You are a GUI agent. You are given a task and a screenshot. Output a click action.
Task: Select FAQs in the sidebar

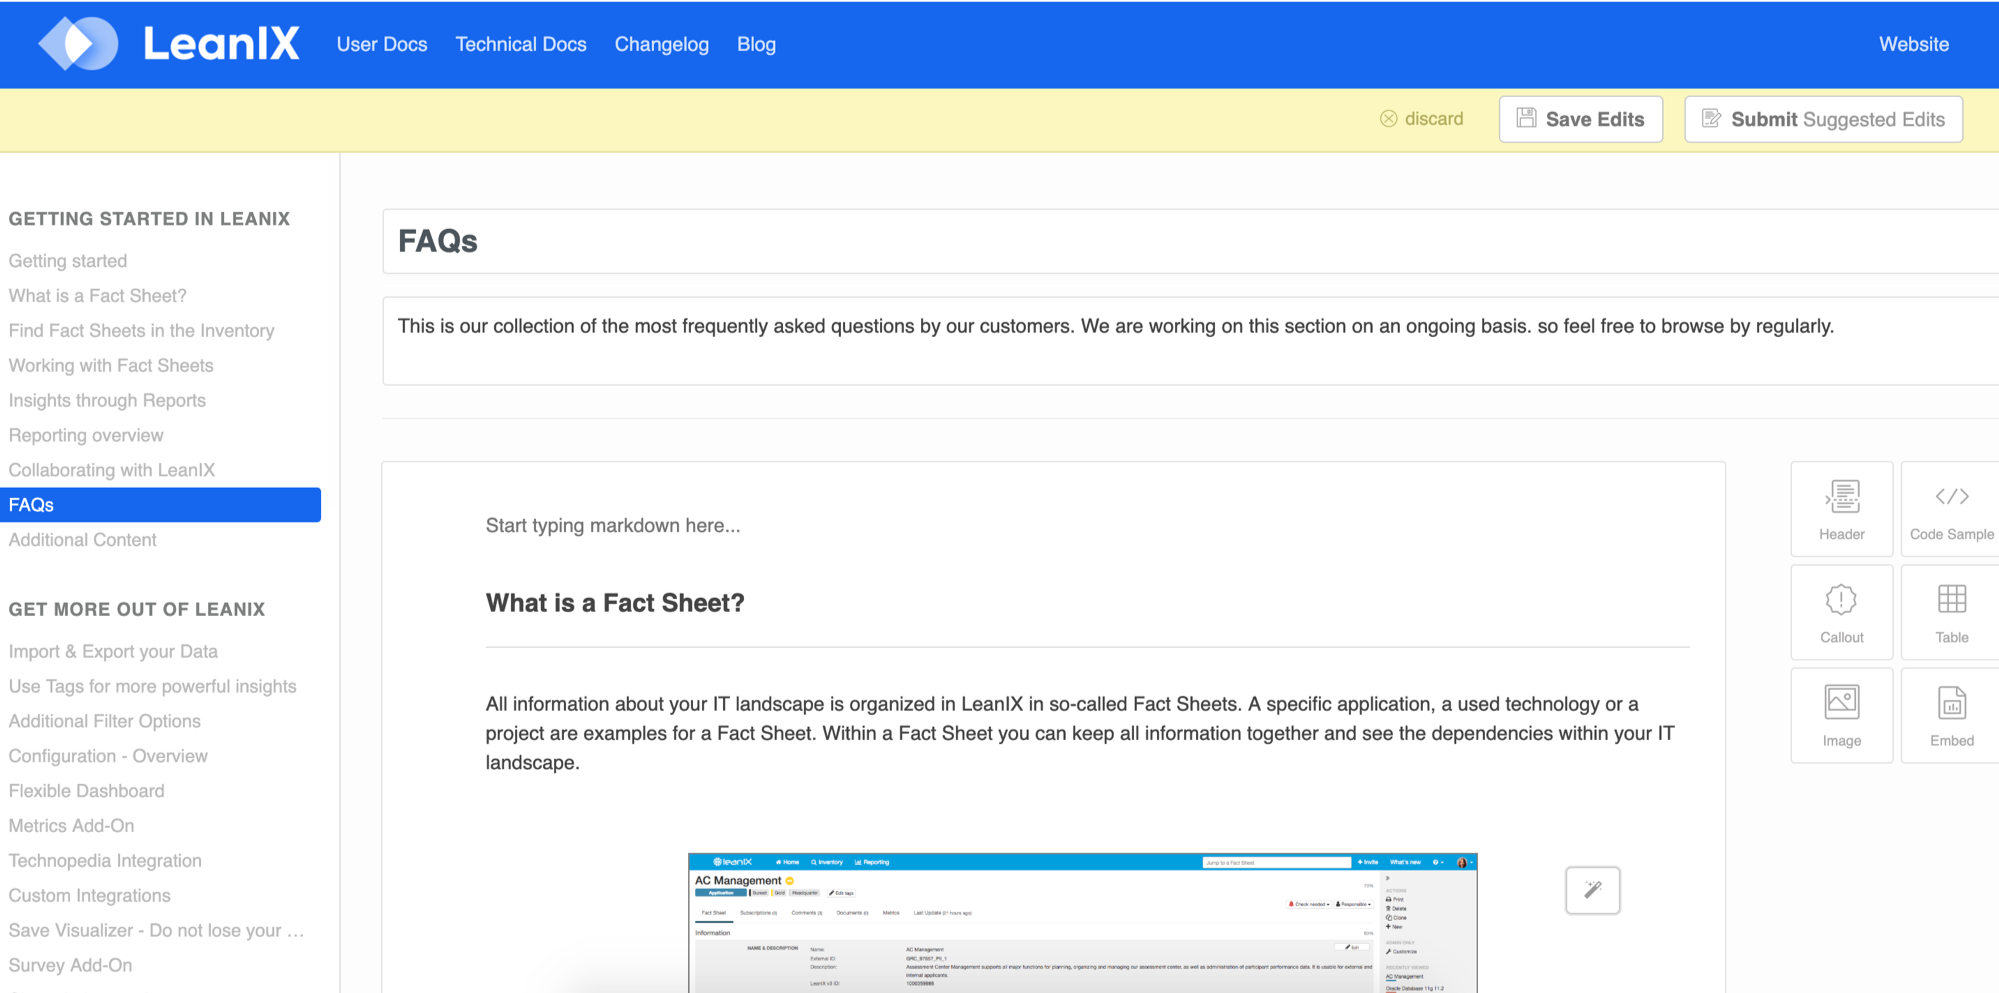[x=160, y=505]
